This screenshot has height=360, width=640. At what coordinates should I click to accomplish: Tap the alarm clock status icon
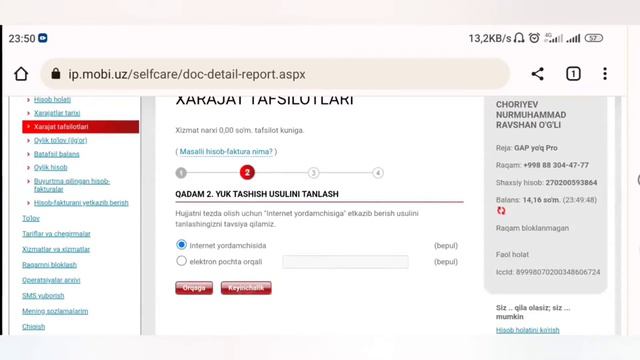pyautogui.click(x=534, y=38)
